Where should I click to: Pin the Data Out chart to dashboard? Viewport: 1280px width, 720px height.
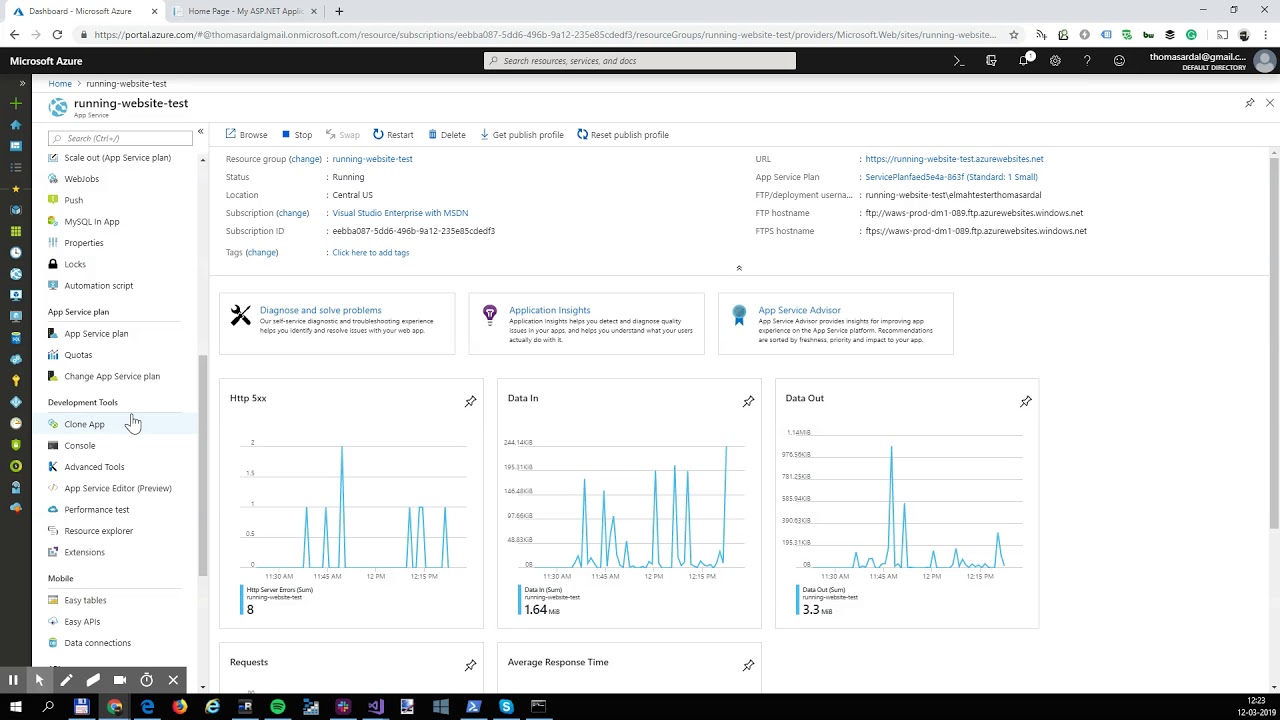point(1026,401)
